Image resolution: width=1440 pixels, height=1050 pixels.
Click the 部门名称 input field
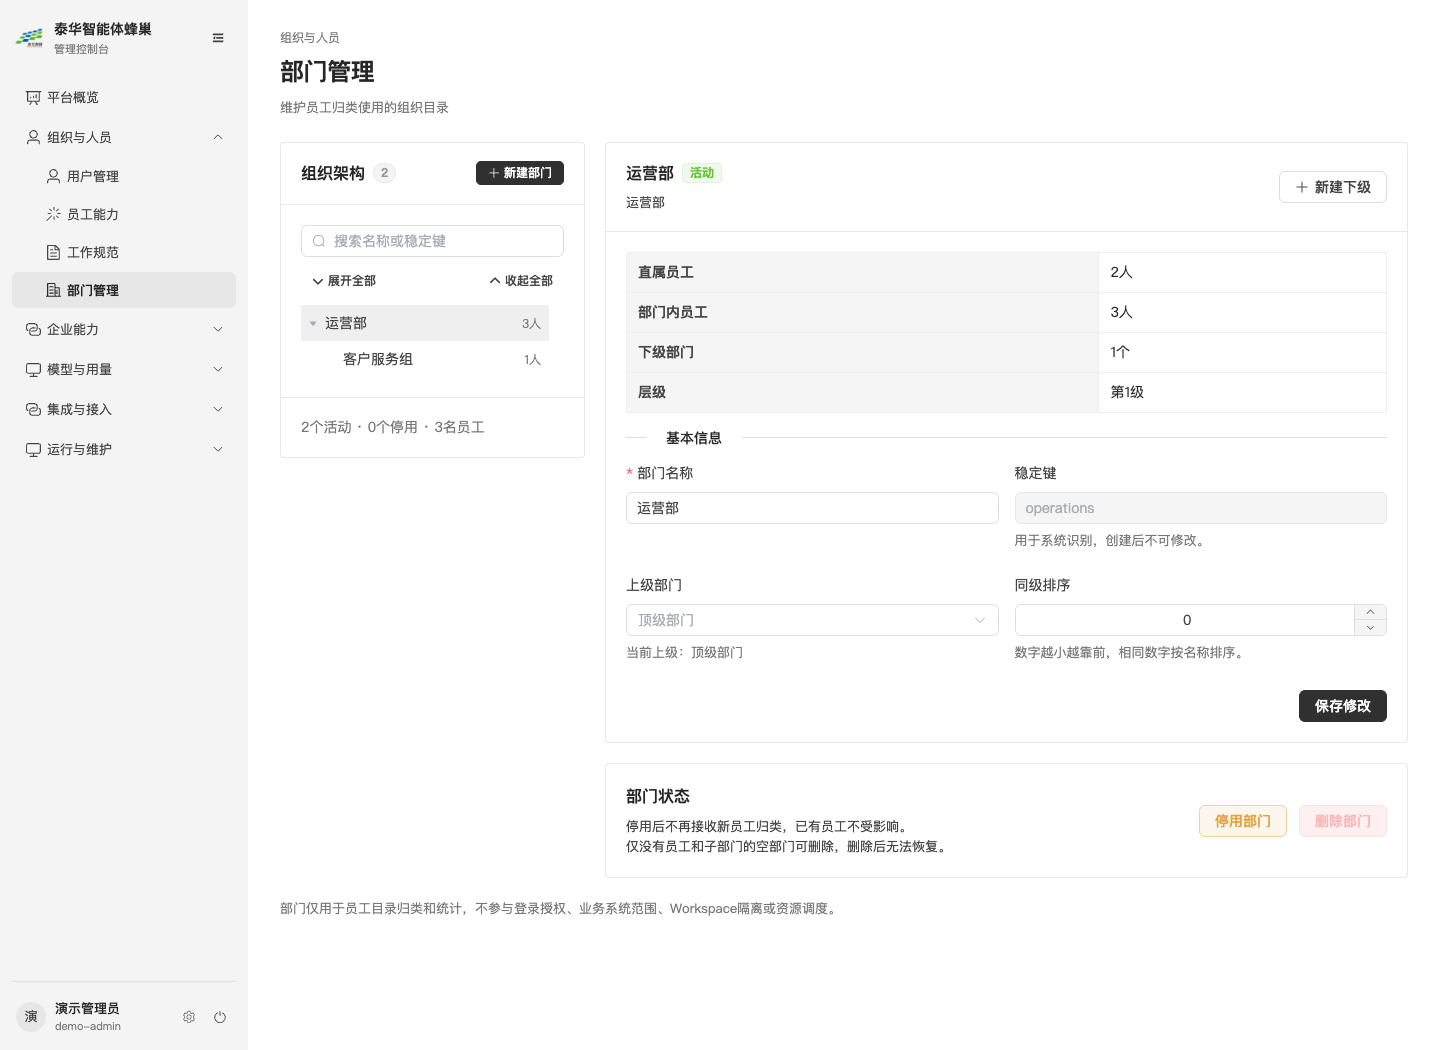point(812,508)
